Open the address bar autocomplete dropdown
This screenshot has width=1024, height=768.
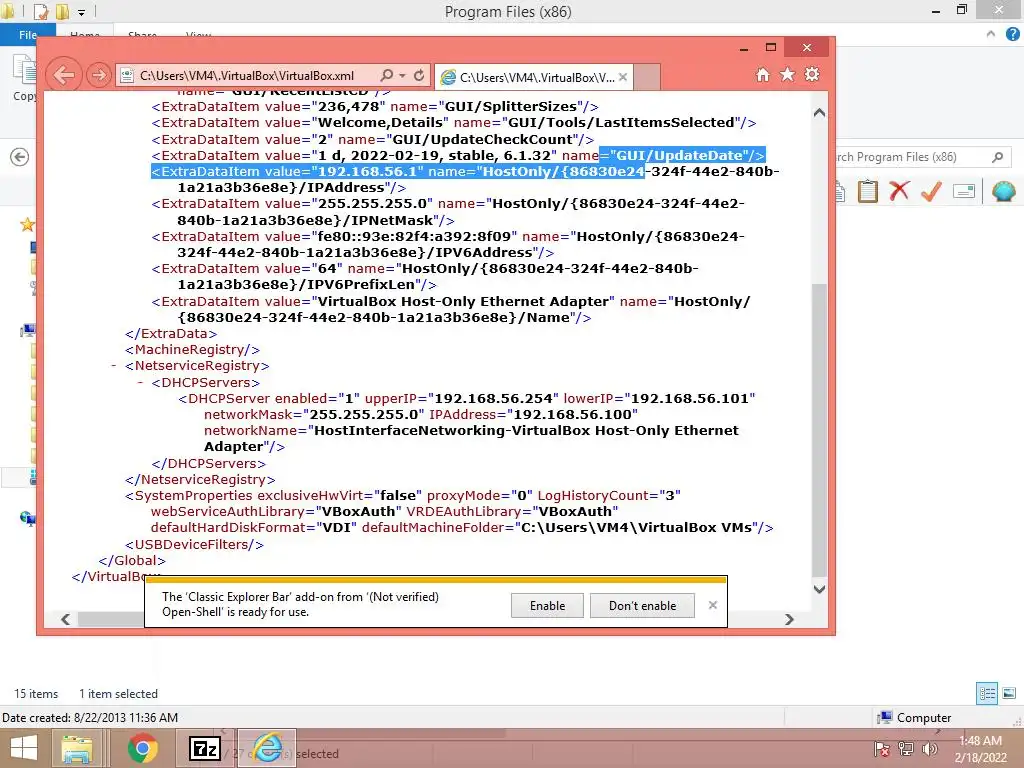click(403, 76)
